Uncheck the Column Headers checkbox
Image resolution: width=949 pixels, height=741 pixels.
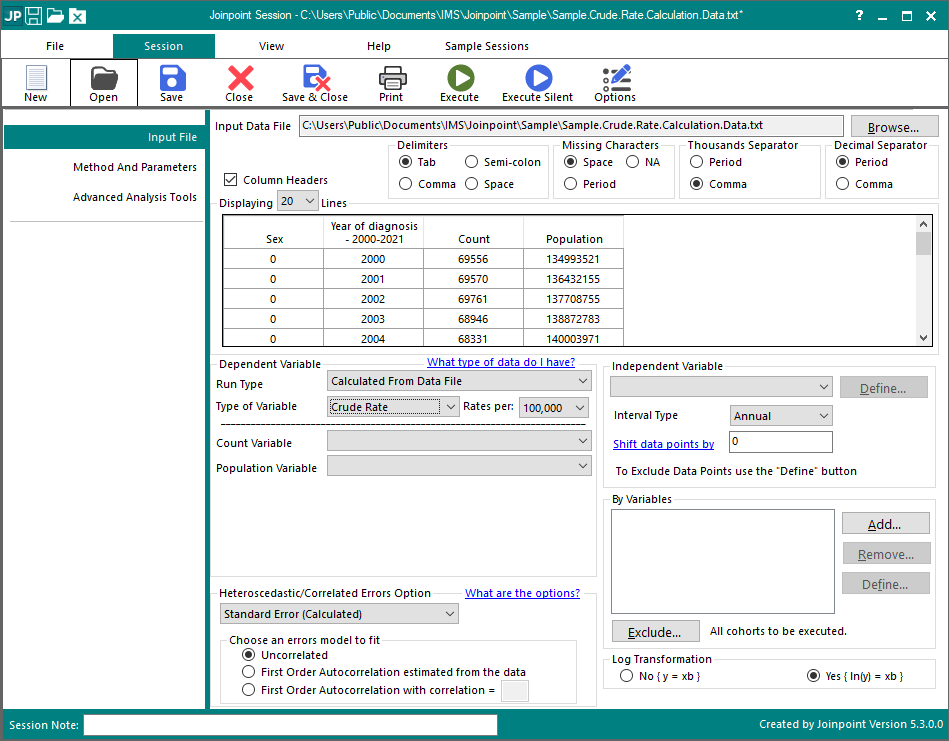click(231, 180)
